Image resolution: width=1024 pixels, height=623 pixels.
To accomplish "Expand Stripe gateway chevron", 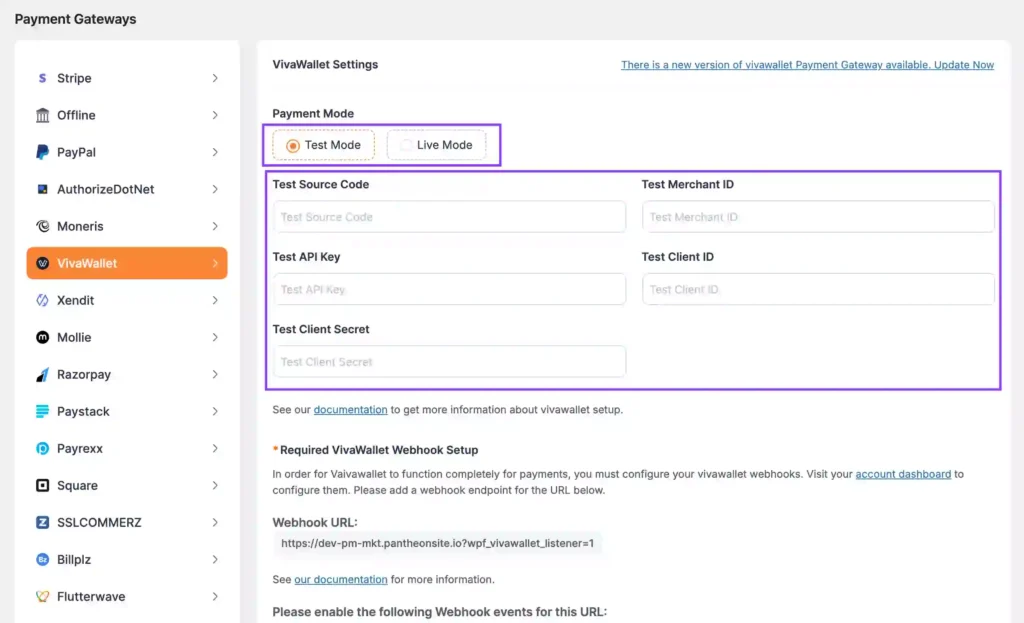I will point(215,78).
